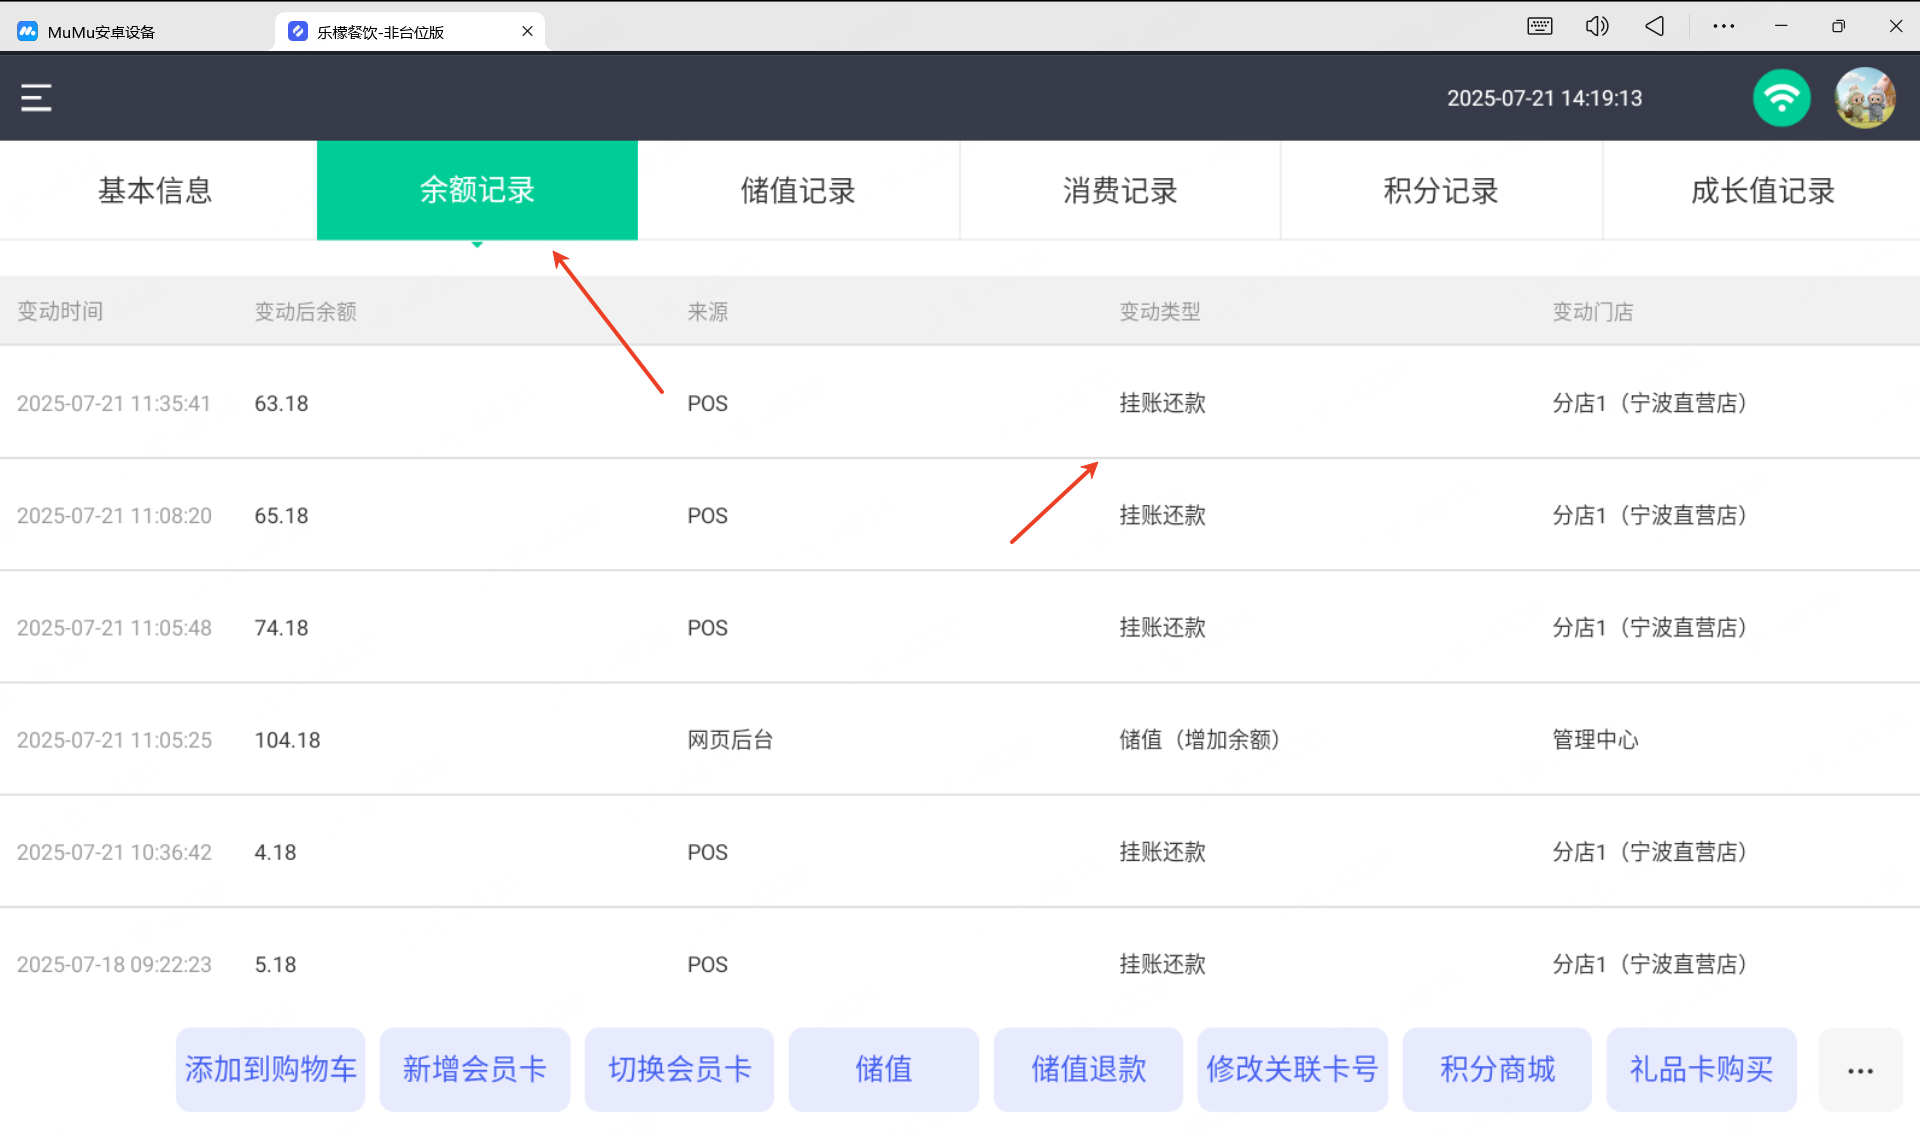Click the 管理中心 store cell

(1595, 739)
